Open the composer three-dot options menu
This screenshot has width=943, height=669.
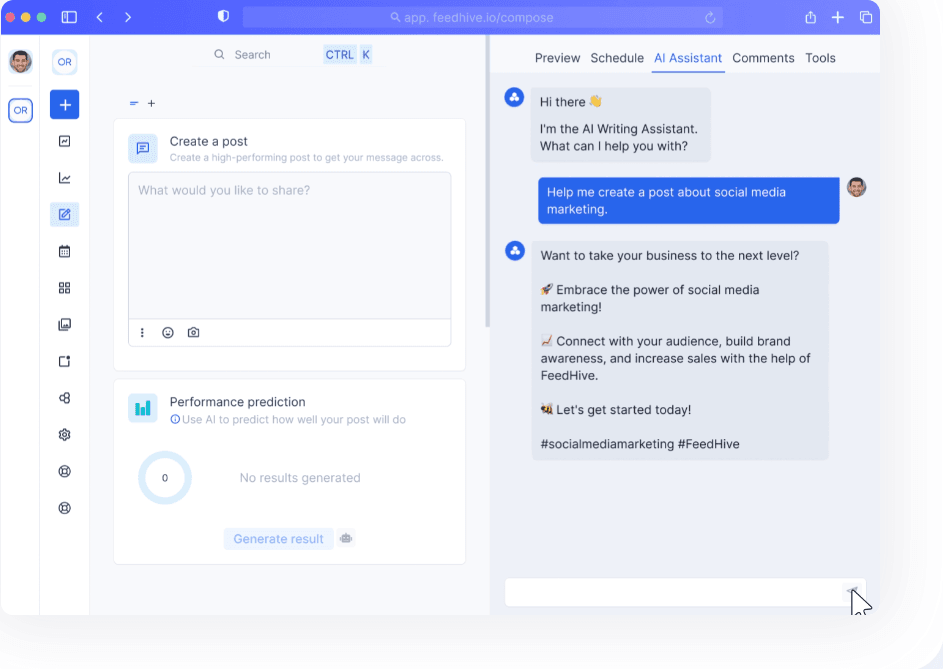click(142, 332)
